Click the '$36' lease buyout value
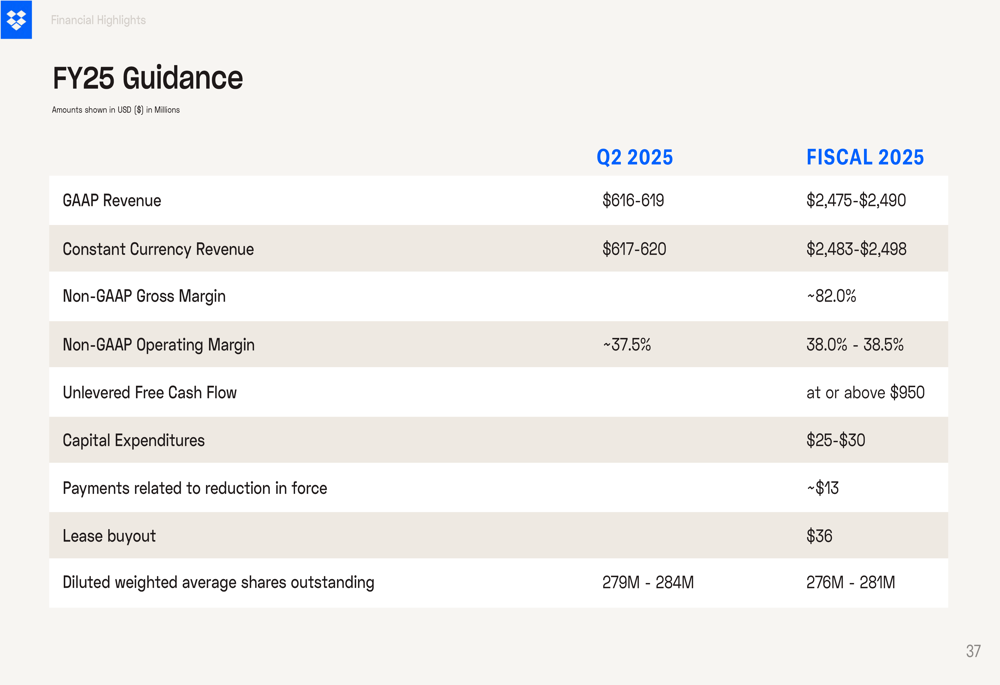The width and height of the screenshot is (1000, 685). coord(820,536)
